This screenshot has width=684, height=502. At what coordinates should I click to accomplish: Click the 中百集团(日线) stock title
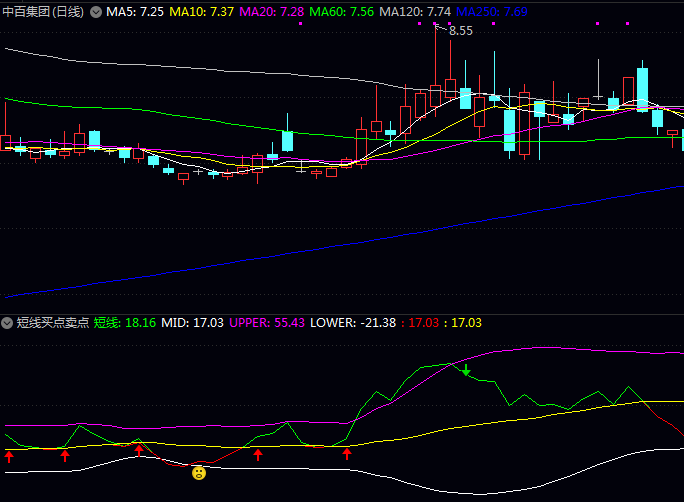point(43,12)
